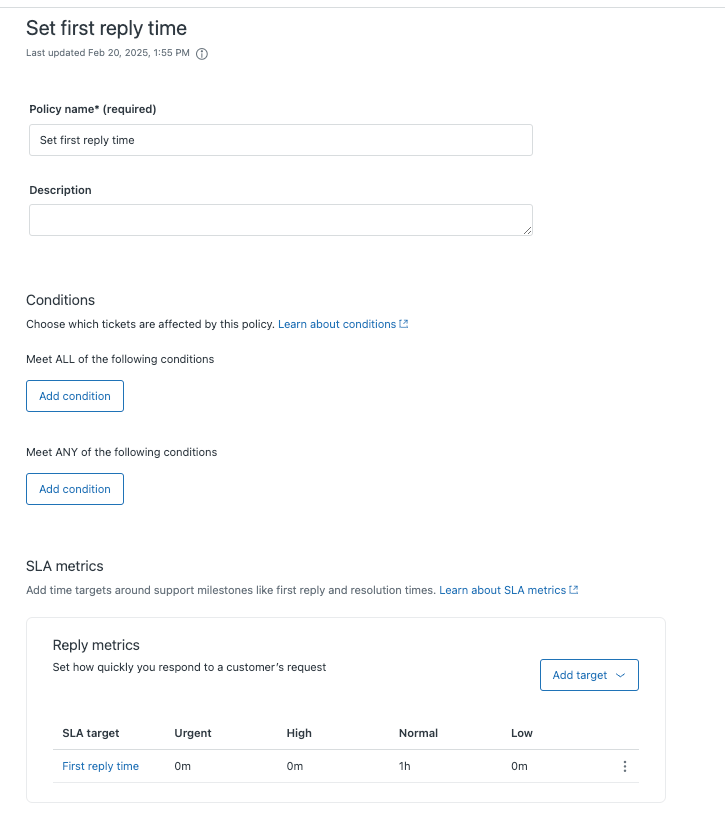
Task: Select the High target value 0m
Action: coord(293,765)
